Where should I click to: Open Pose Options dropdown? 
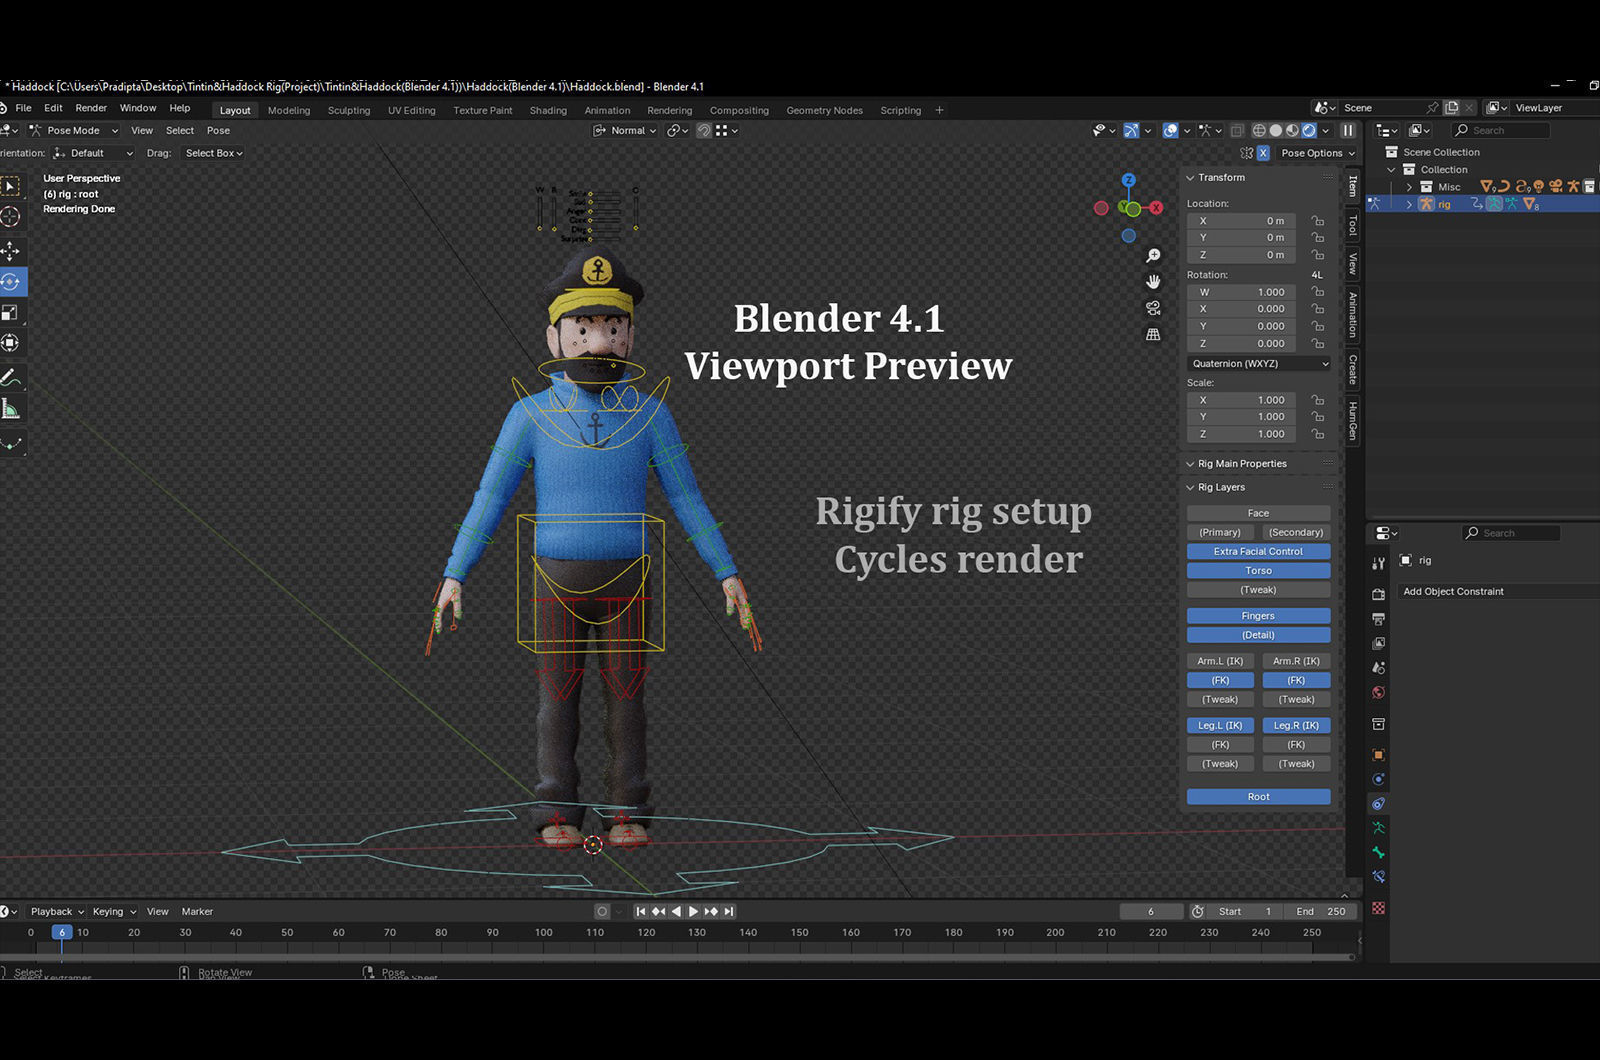coord(1317,153)
